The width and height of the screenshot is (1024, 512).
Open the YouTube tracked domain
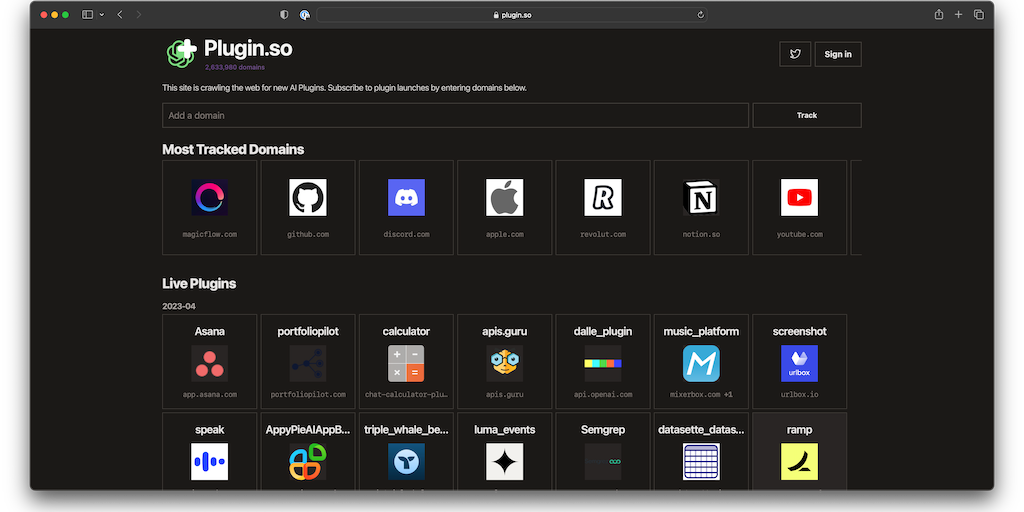coord(799,207)
